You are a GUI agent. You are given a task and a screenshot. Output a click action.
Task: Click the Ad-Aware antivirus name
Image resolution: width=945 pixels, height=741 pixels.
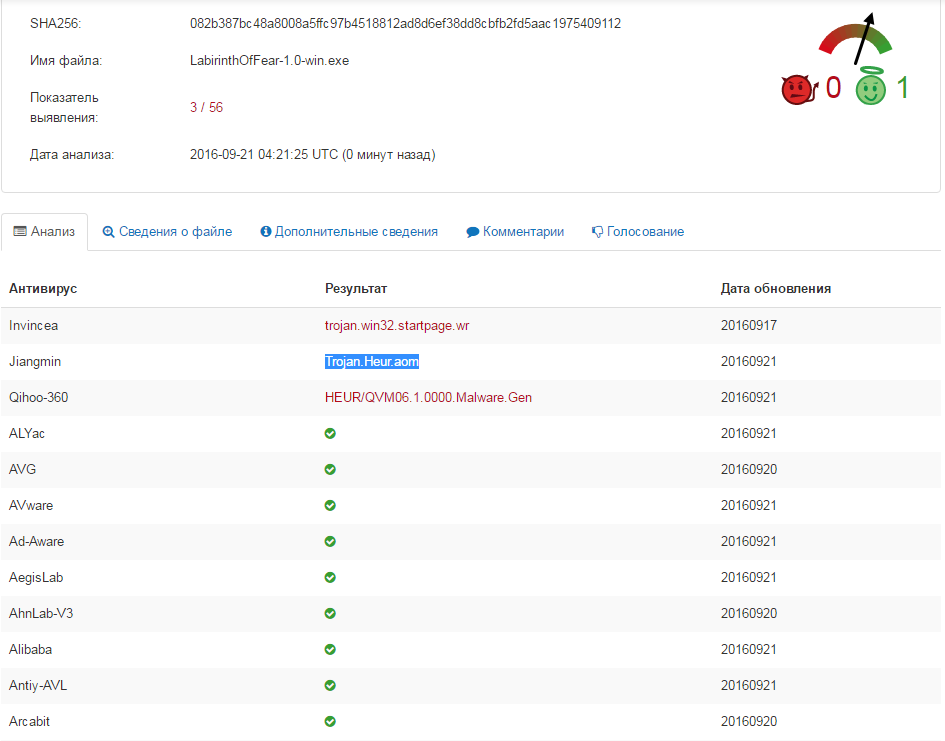click(36, 542)
